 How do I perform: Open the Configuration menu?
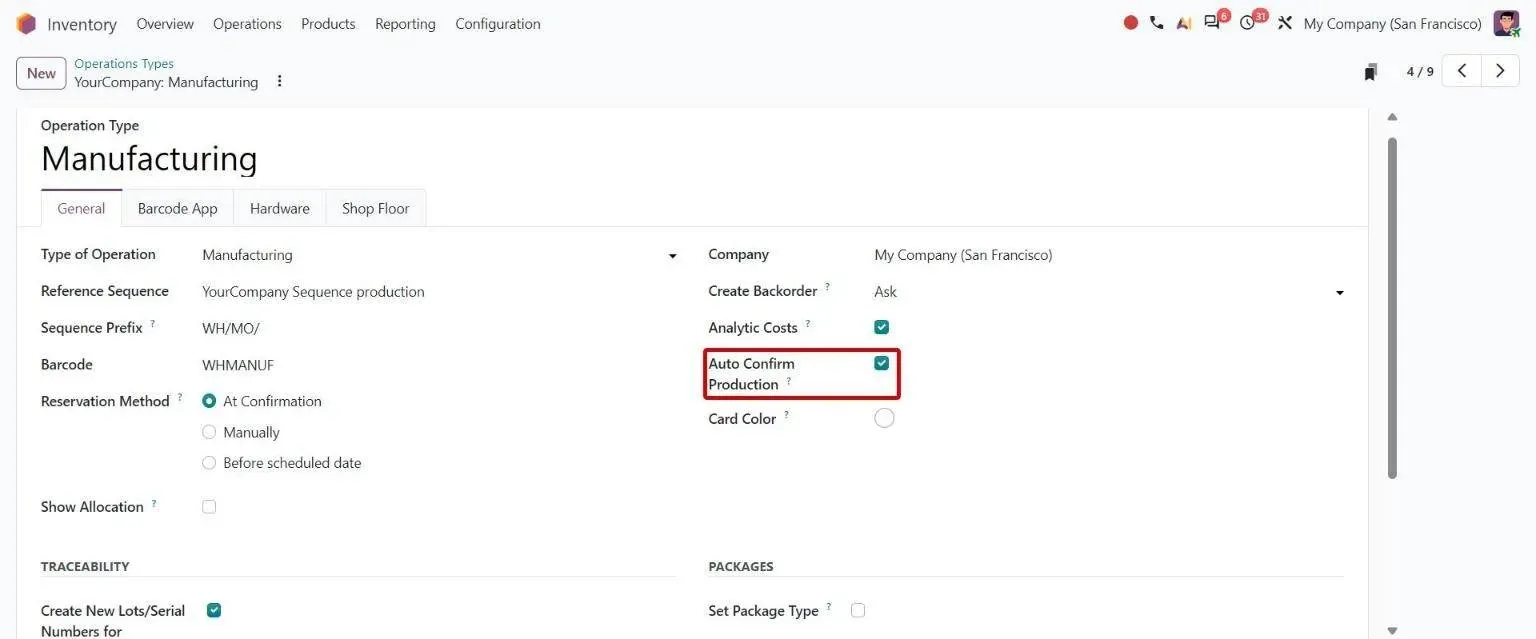click(x=498, y=24)
